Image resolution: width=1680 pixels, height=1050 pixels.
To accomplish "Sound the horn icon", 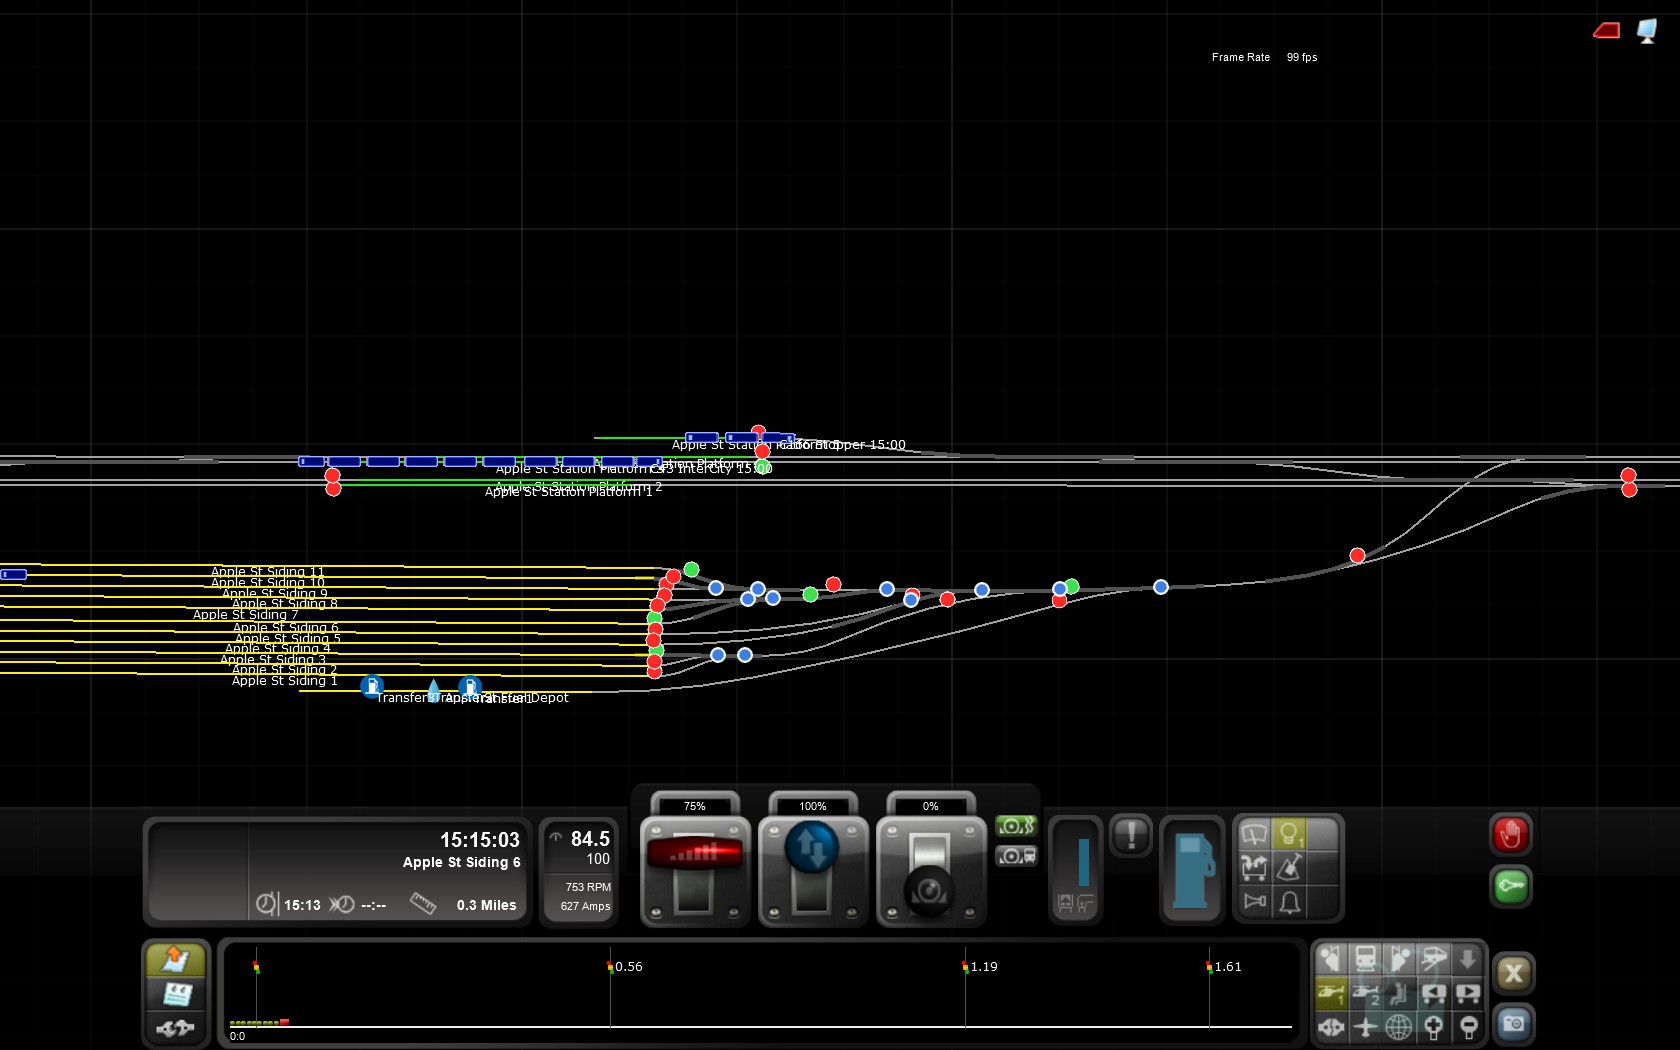I will coord(1254,901).
